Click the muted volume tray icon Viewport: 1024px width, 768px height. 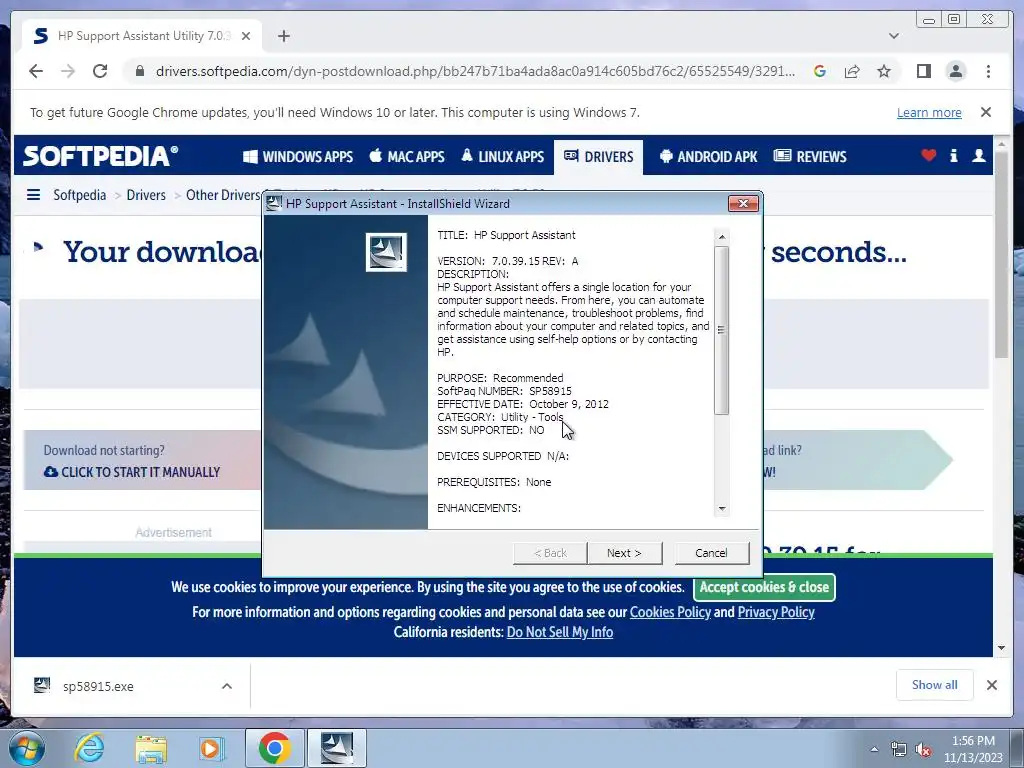[923, 750]
